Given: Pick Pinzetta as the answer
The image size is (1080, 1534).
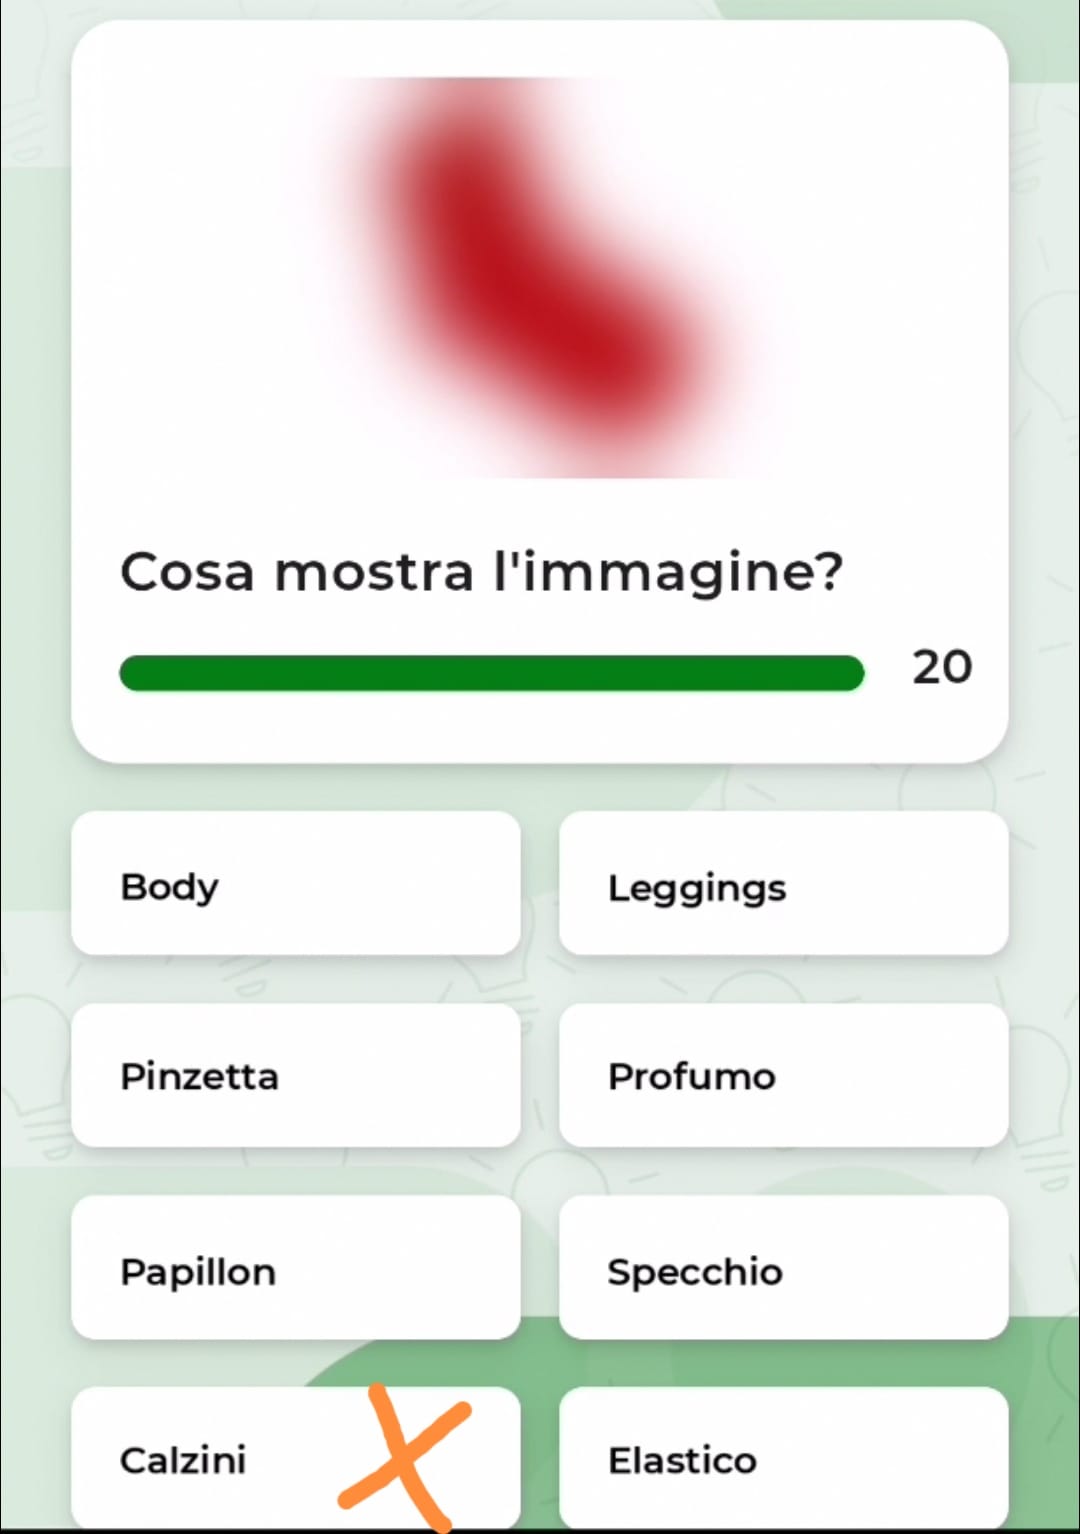Looking at the screenshot, I should (x=295, y=1076).
